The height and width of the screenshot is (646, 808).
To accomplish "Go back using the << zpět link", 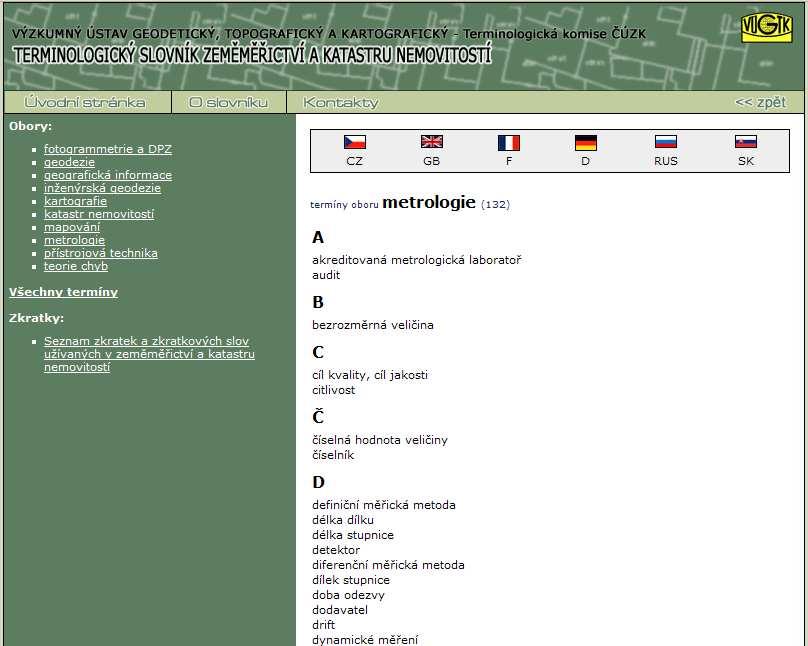I will [x=761, y=103].
